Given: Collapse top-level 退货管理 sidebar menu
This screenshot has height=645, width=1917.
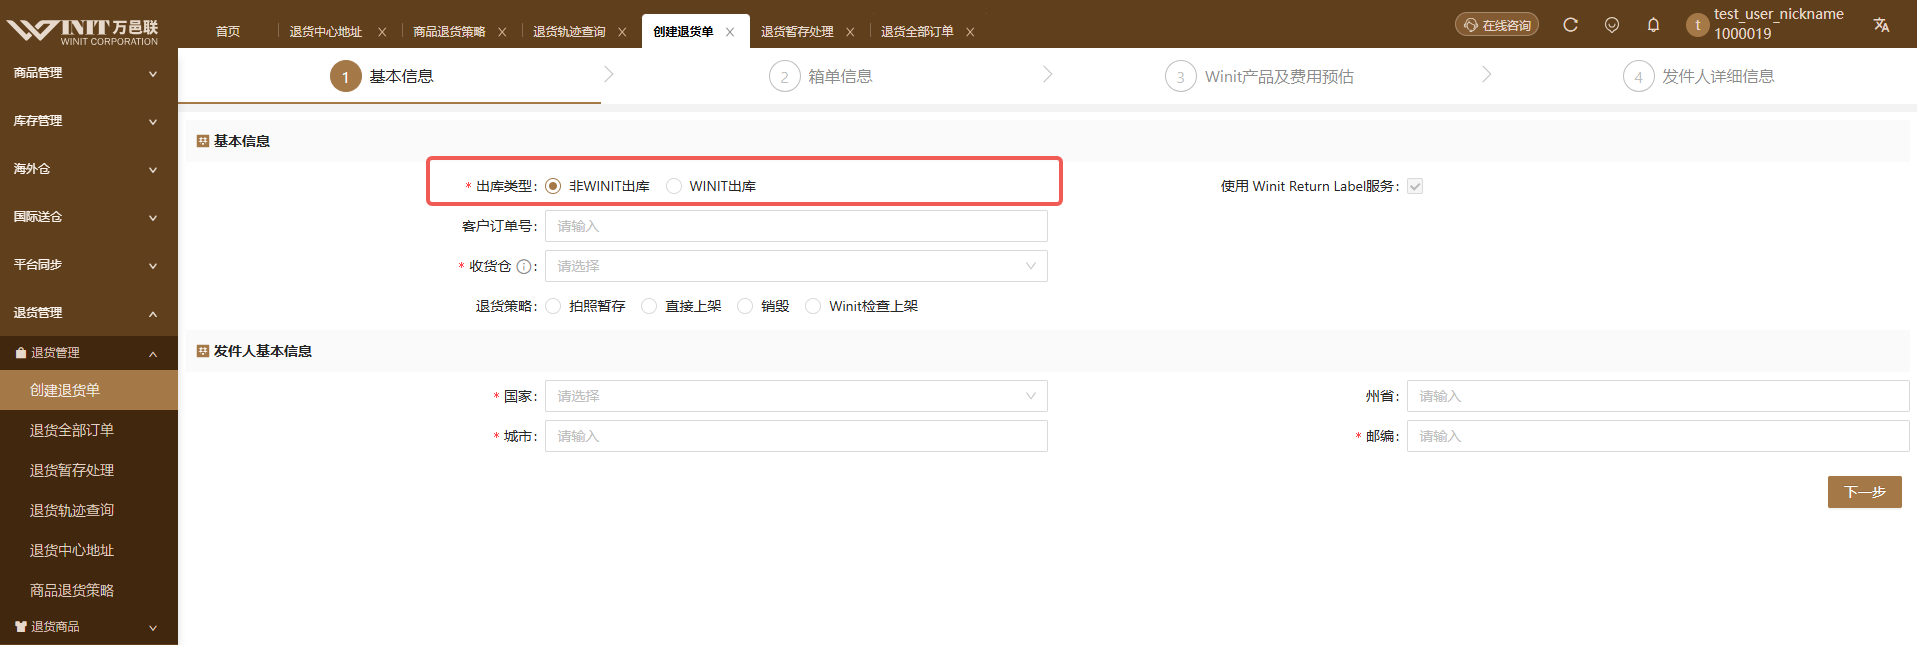Looking at the screenshot, I should [89, 313].
